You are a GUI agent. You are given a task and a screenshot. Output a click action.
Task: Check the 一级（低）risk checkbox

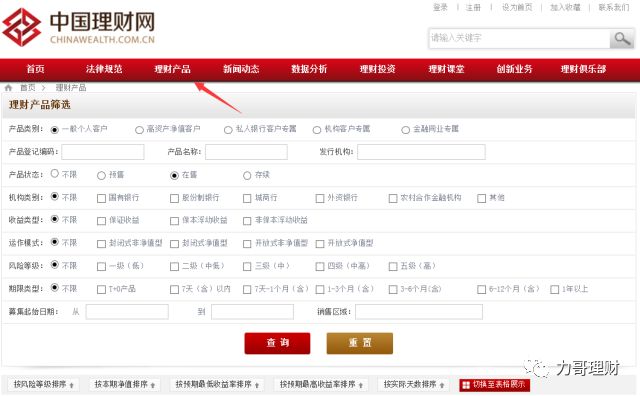(x=101, y=267)
